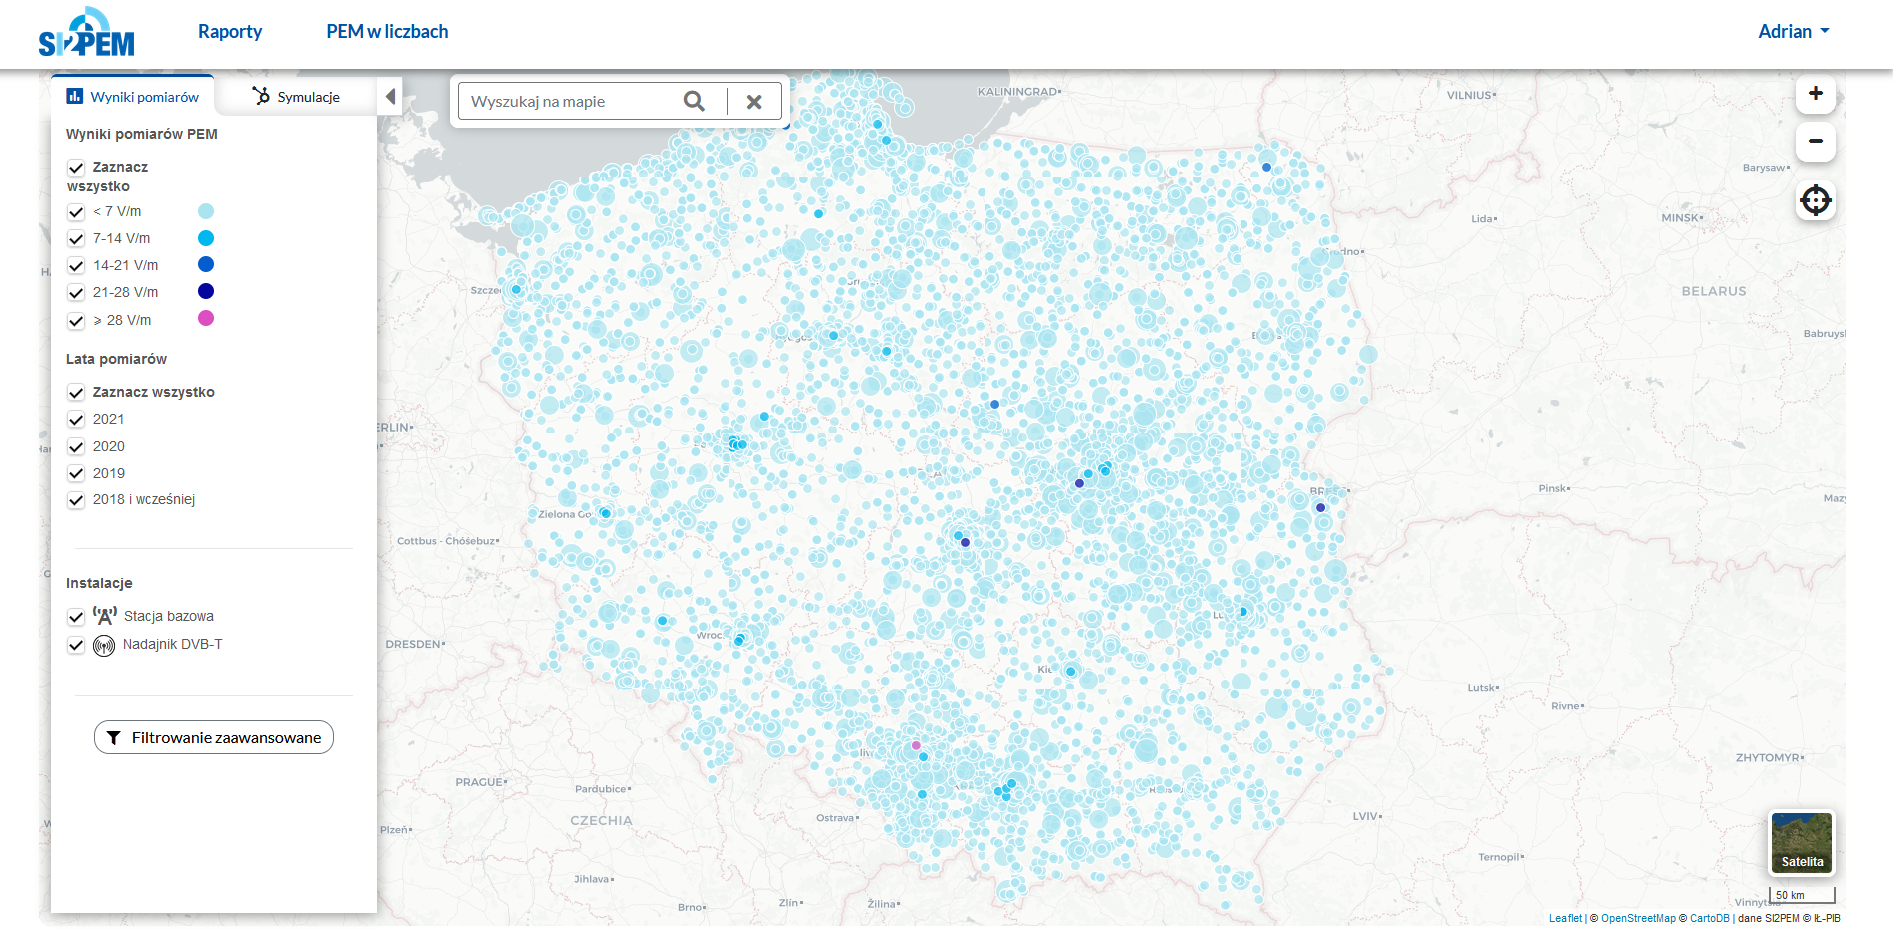Image resolution: width=1893 pixels, height=933 pixels.
Task: Open the Adrian account dropdown
Action: pos(1793,31)
